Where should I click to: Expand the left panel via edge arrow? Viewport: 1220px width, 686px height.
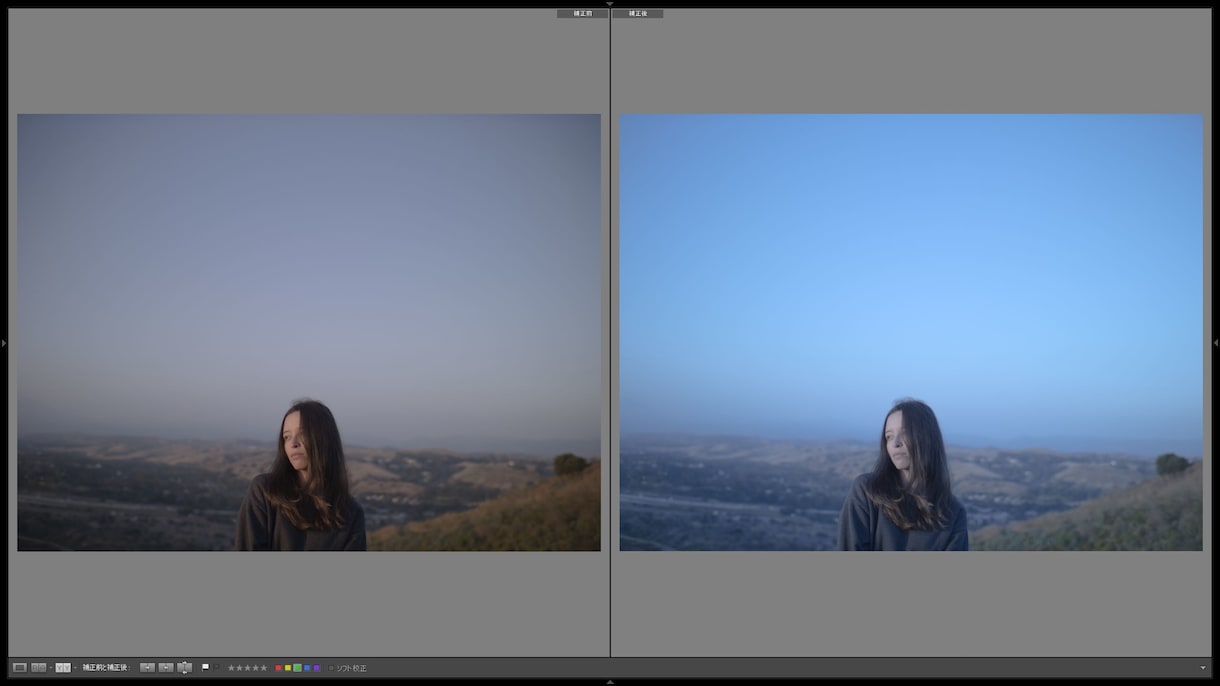(x=4, y=343)
